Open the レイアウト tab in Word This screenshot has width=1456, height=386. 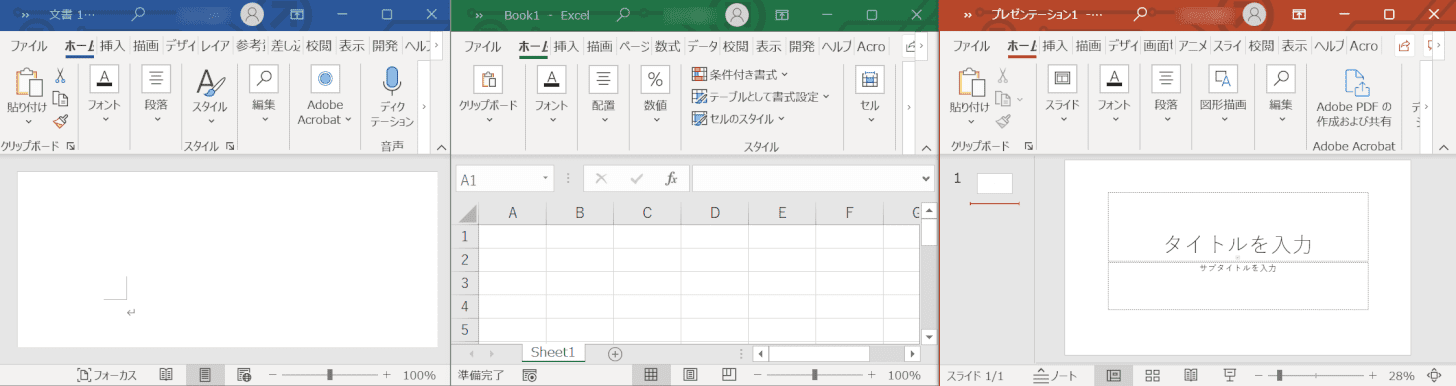tap(215, 46)
